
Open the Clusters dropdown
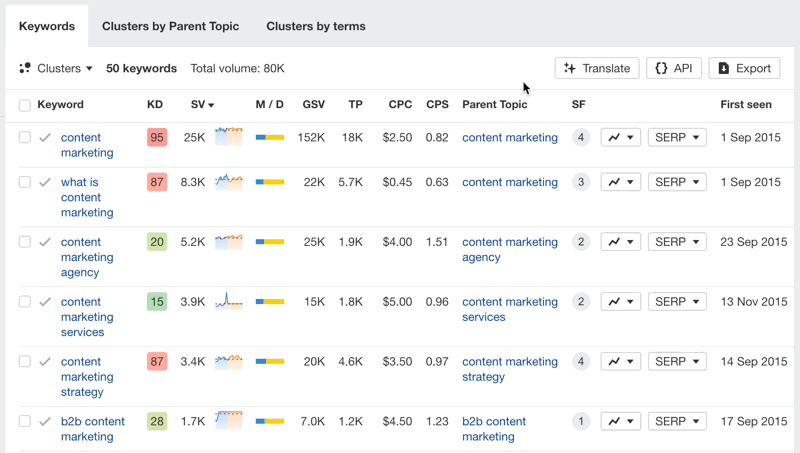click(56, 68)
